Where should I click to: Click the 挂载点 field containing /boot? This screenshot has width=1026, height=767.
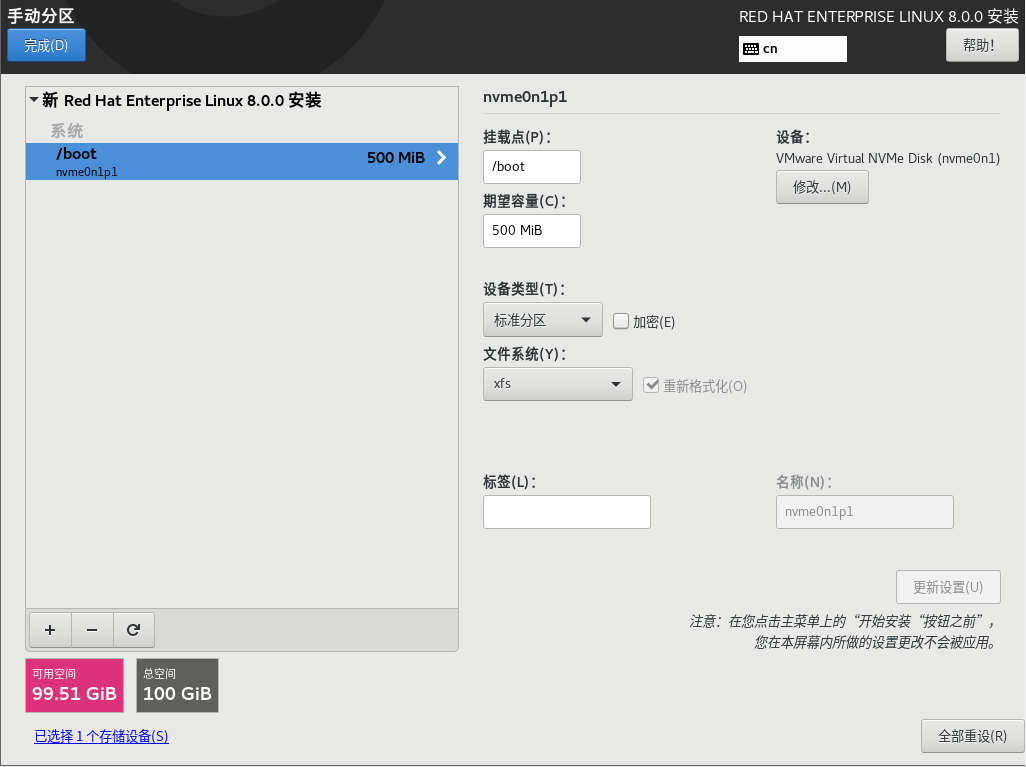531,167
